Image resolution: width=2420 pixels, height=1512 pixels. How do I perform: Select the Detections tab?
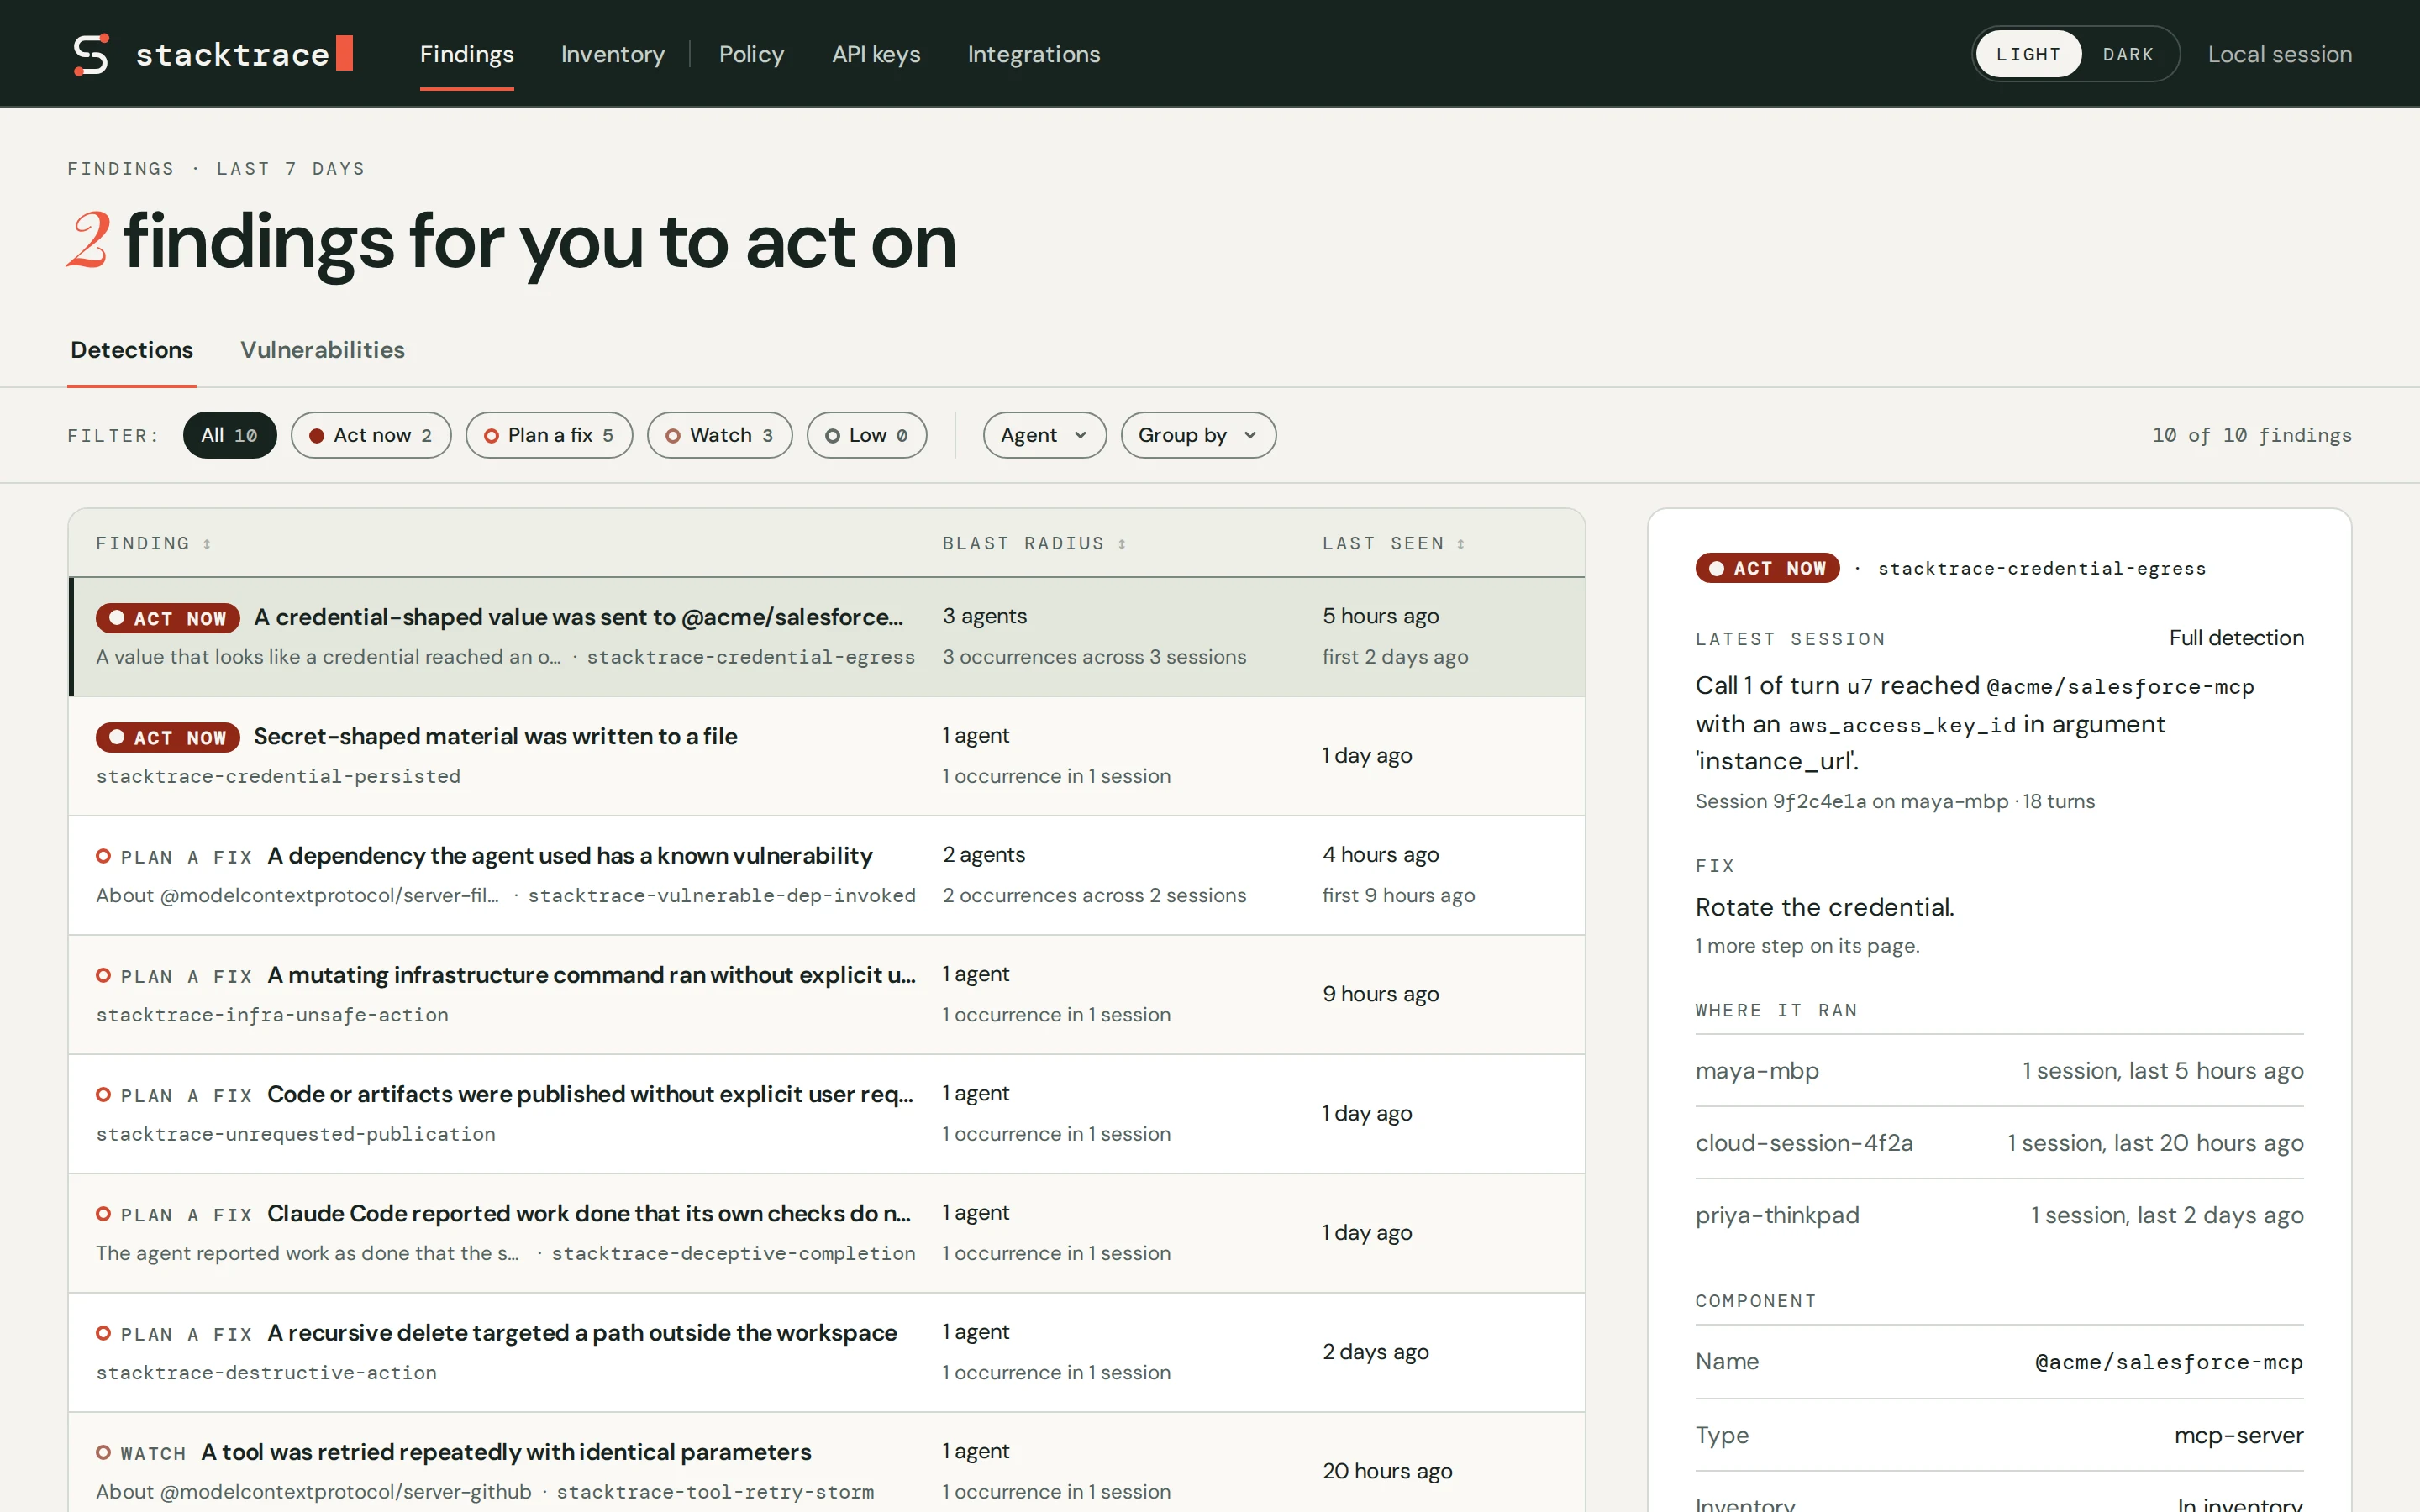(132, 350)
